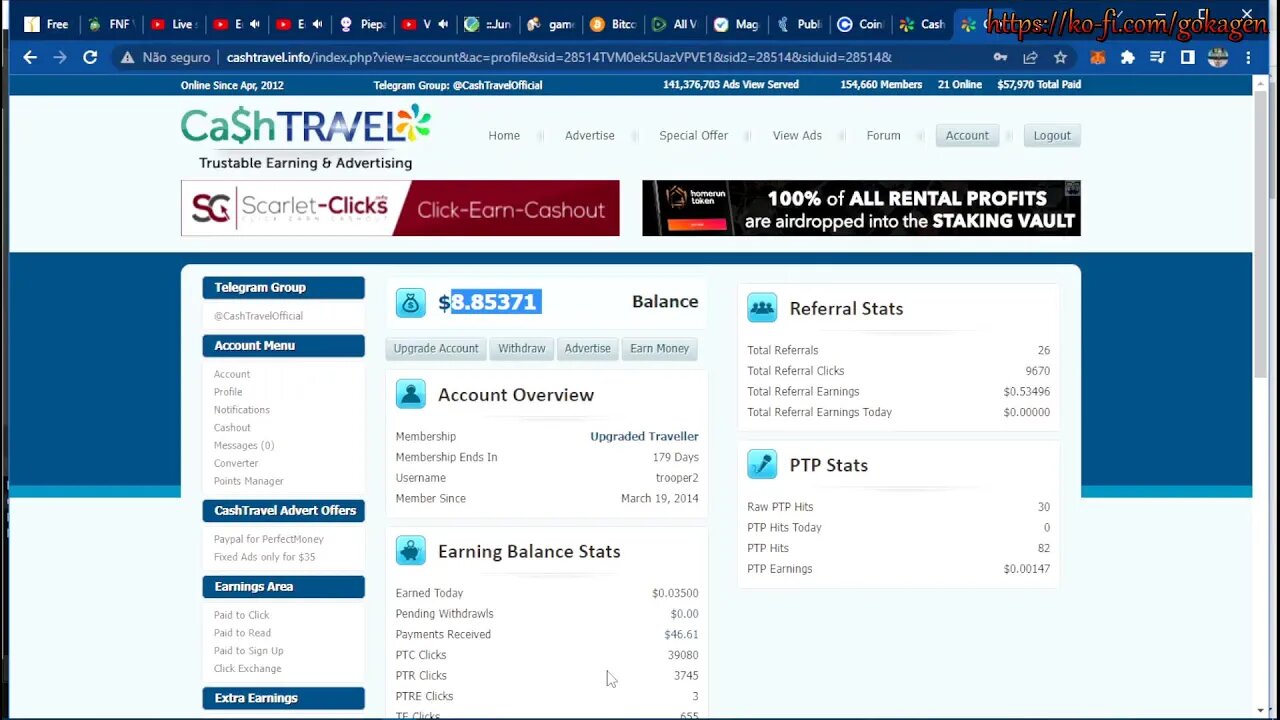Click Advertise button under balance
The image size is (1280, 720).
(x=587, y=348)
